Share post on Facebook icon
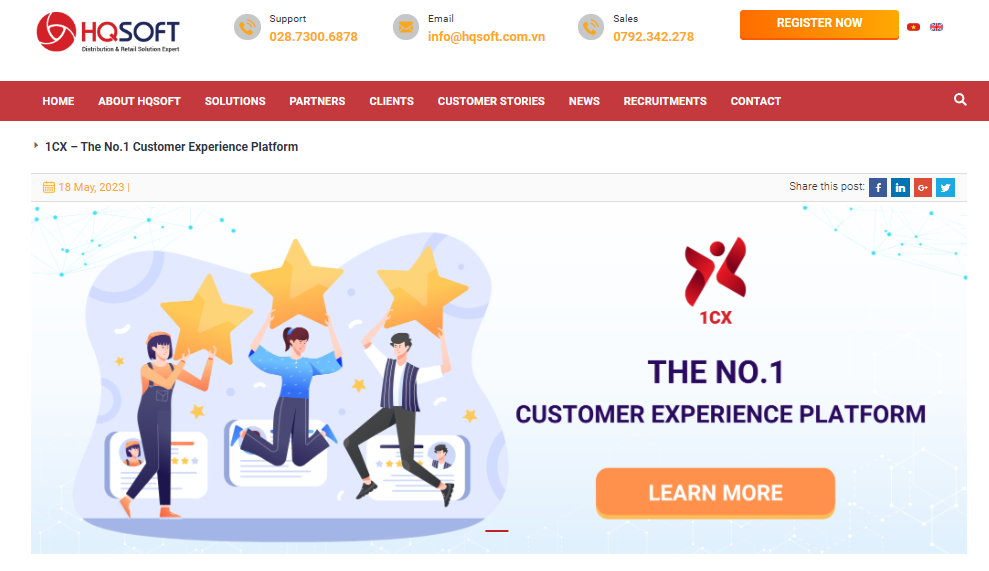 (878, 187)
